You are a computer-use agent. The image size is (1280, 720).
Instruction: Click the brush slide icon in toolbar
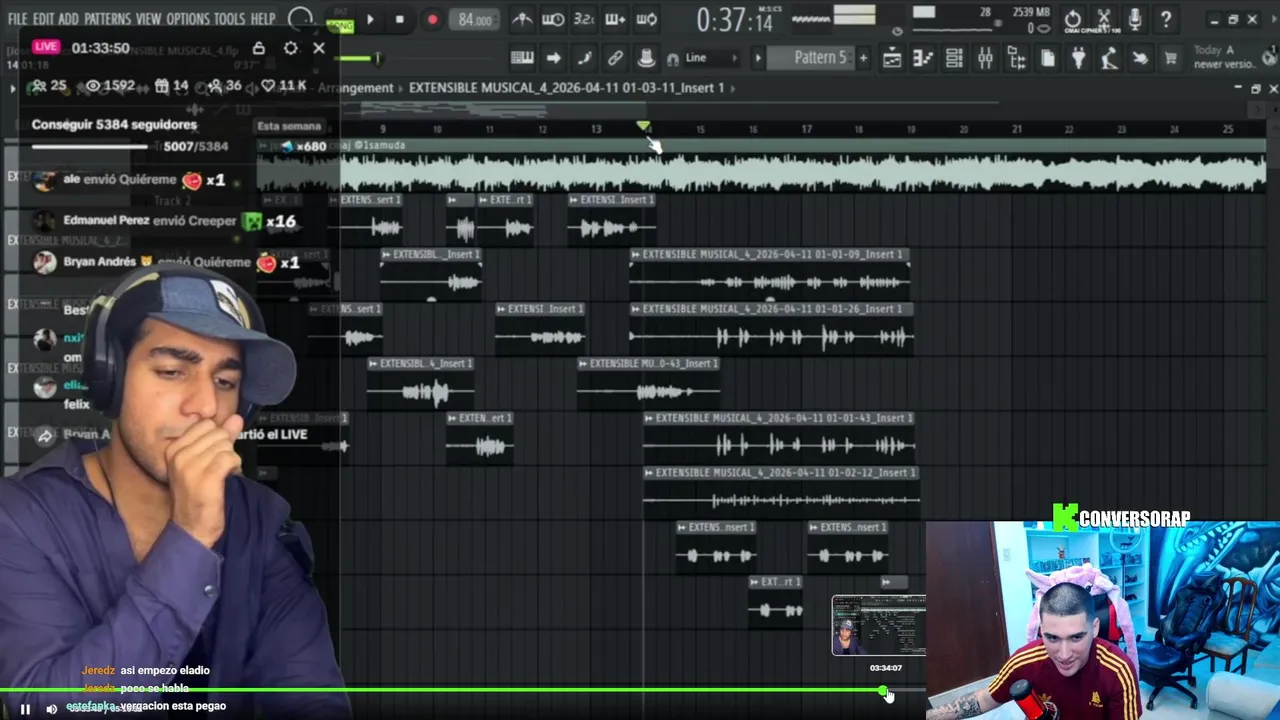(x=584, y=58)
